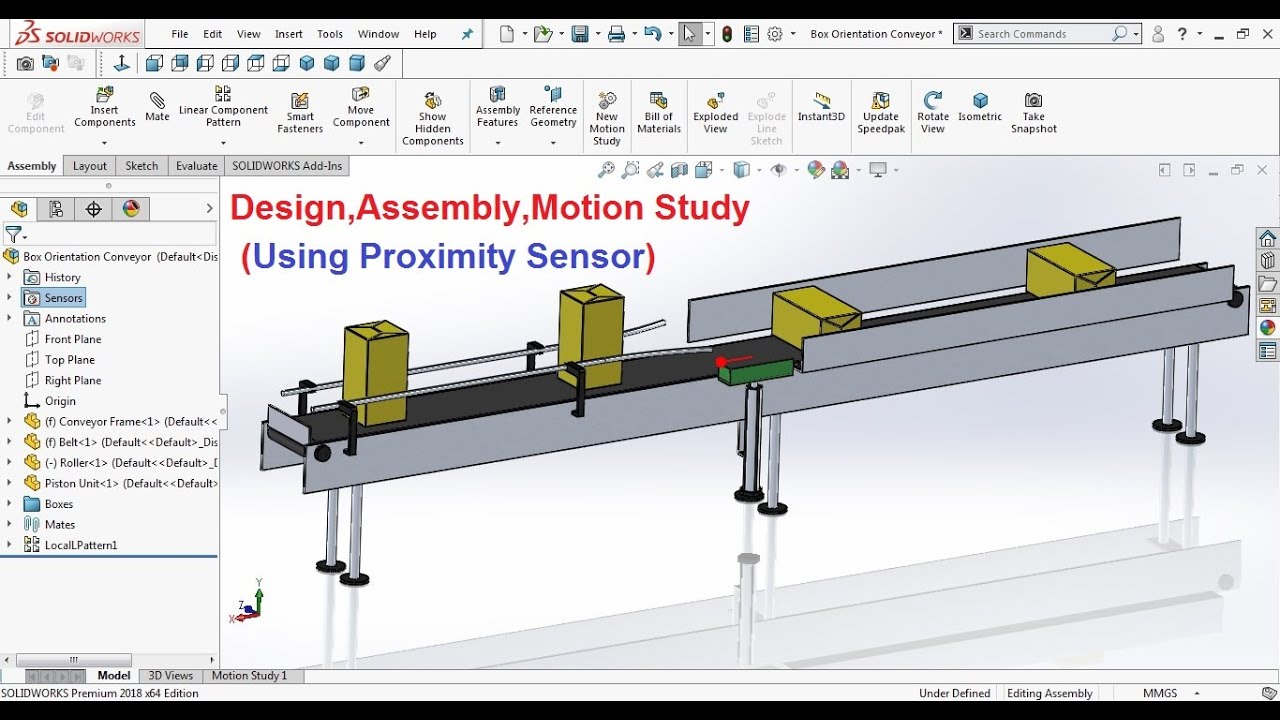Open Assembly Features dropdown arrow
1280x720 pixels.
click(x=497, y=143)
